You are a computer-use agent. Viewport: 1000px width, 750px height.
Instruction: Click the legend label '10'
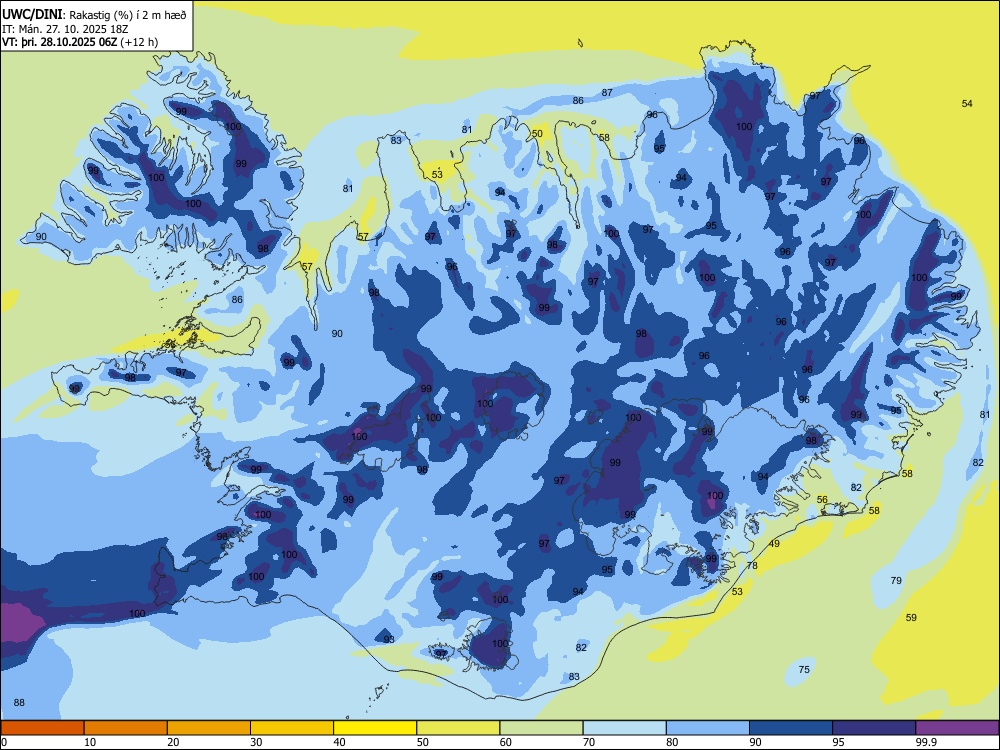point(90,742)
